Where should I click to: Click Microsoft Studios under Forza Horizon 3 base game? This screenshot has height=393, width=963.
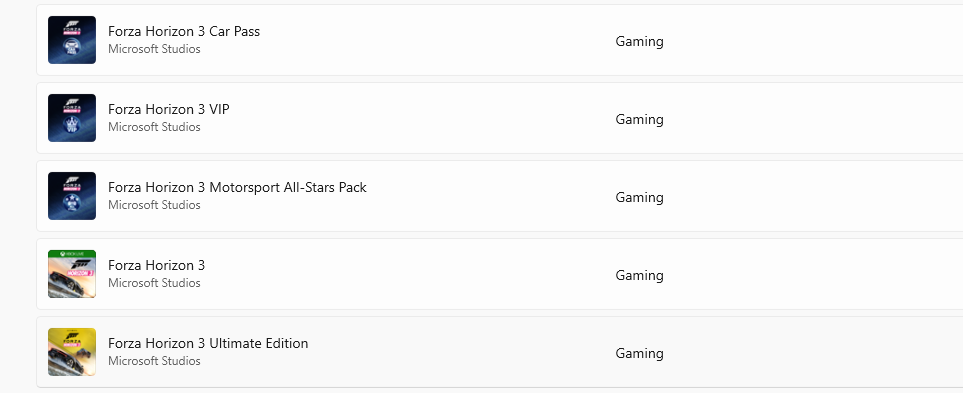click(154, 283)
